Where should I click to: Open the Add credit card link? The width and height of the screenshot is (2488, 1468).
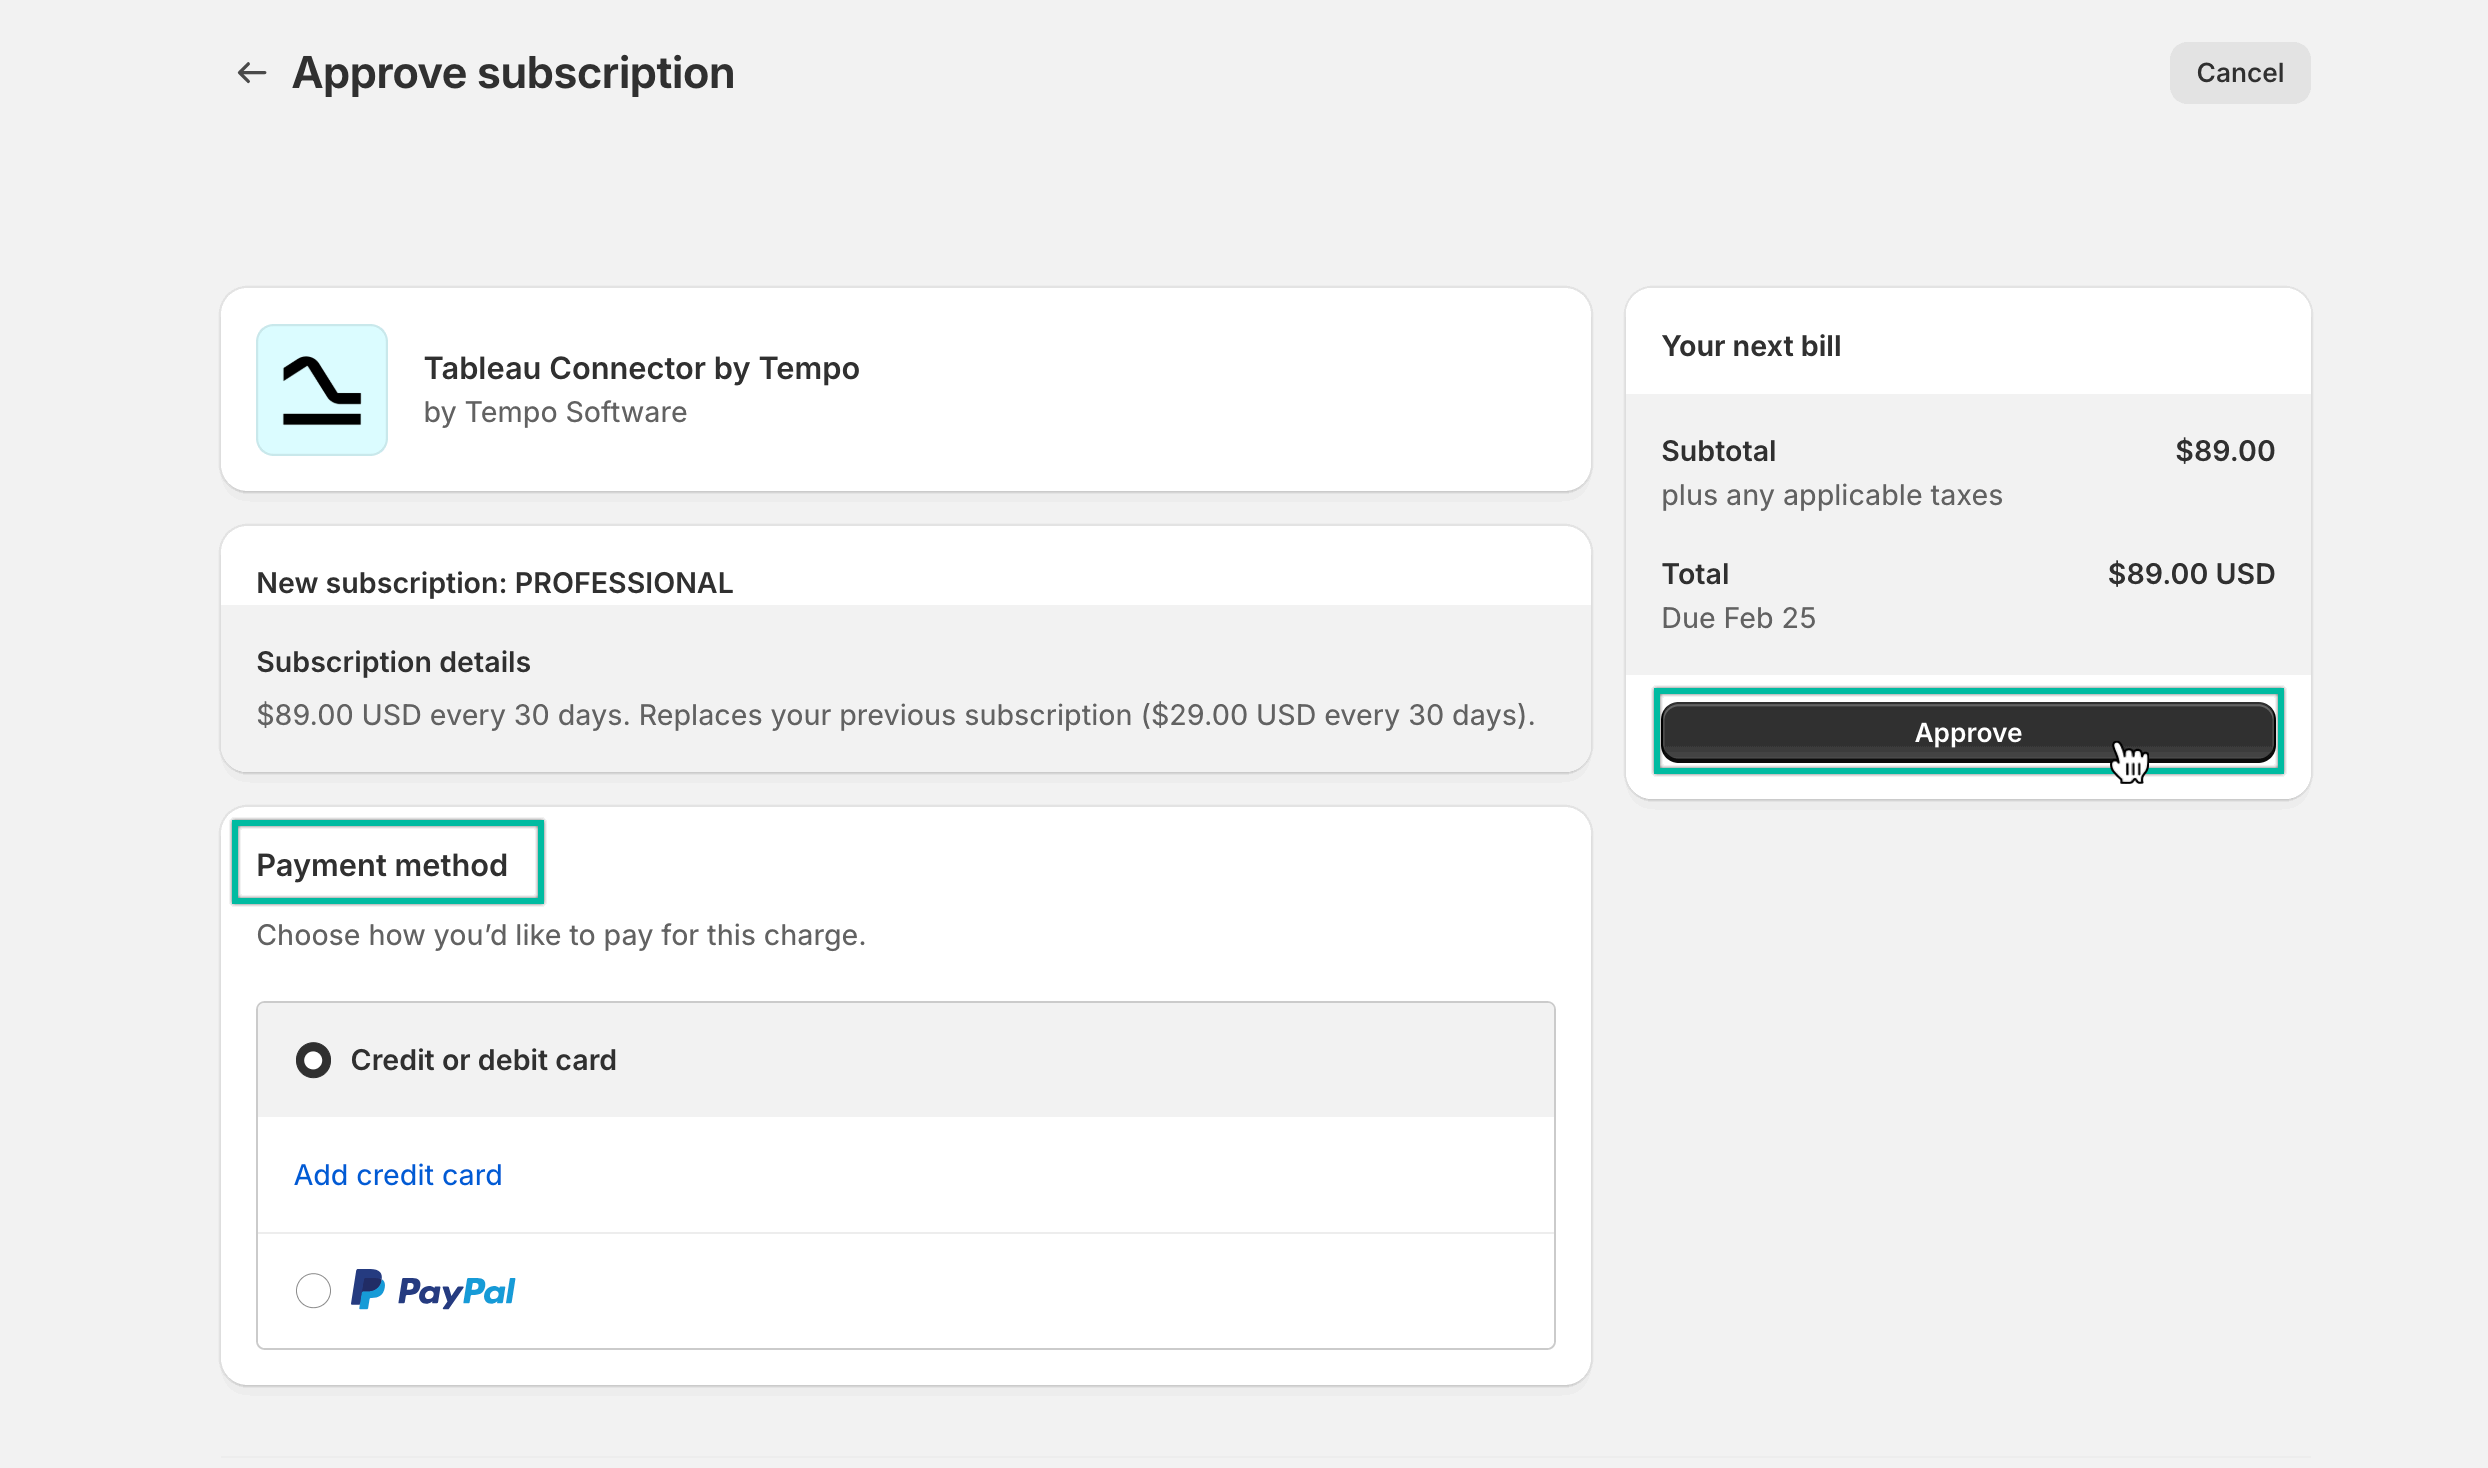[397, 1174]
